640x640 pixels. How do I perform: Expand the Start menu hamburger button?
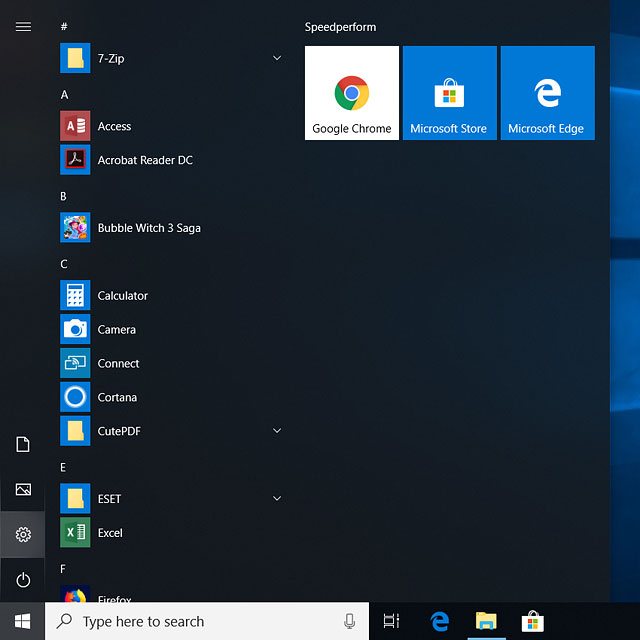point(23,27)
